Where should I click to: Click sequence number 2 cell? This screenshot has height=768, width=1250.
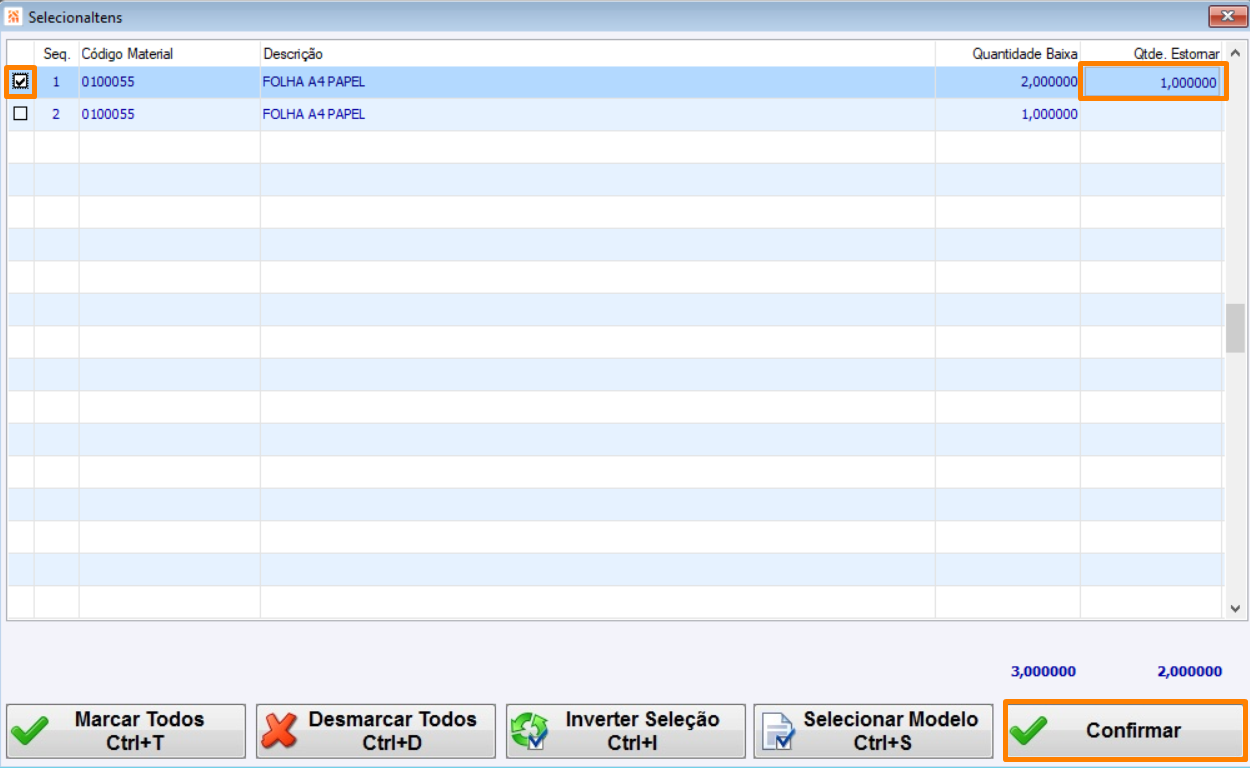57,114
